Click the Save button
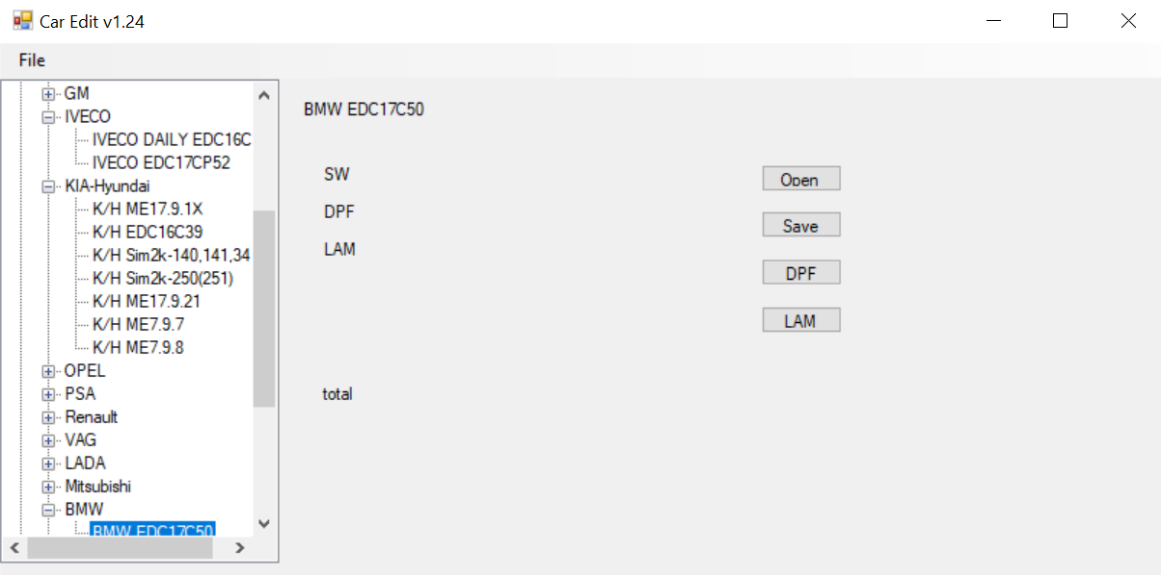Image resolution: width=1161 pixels, height=575 pixels. [801, 225]
